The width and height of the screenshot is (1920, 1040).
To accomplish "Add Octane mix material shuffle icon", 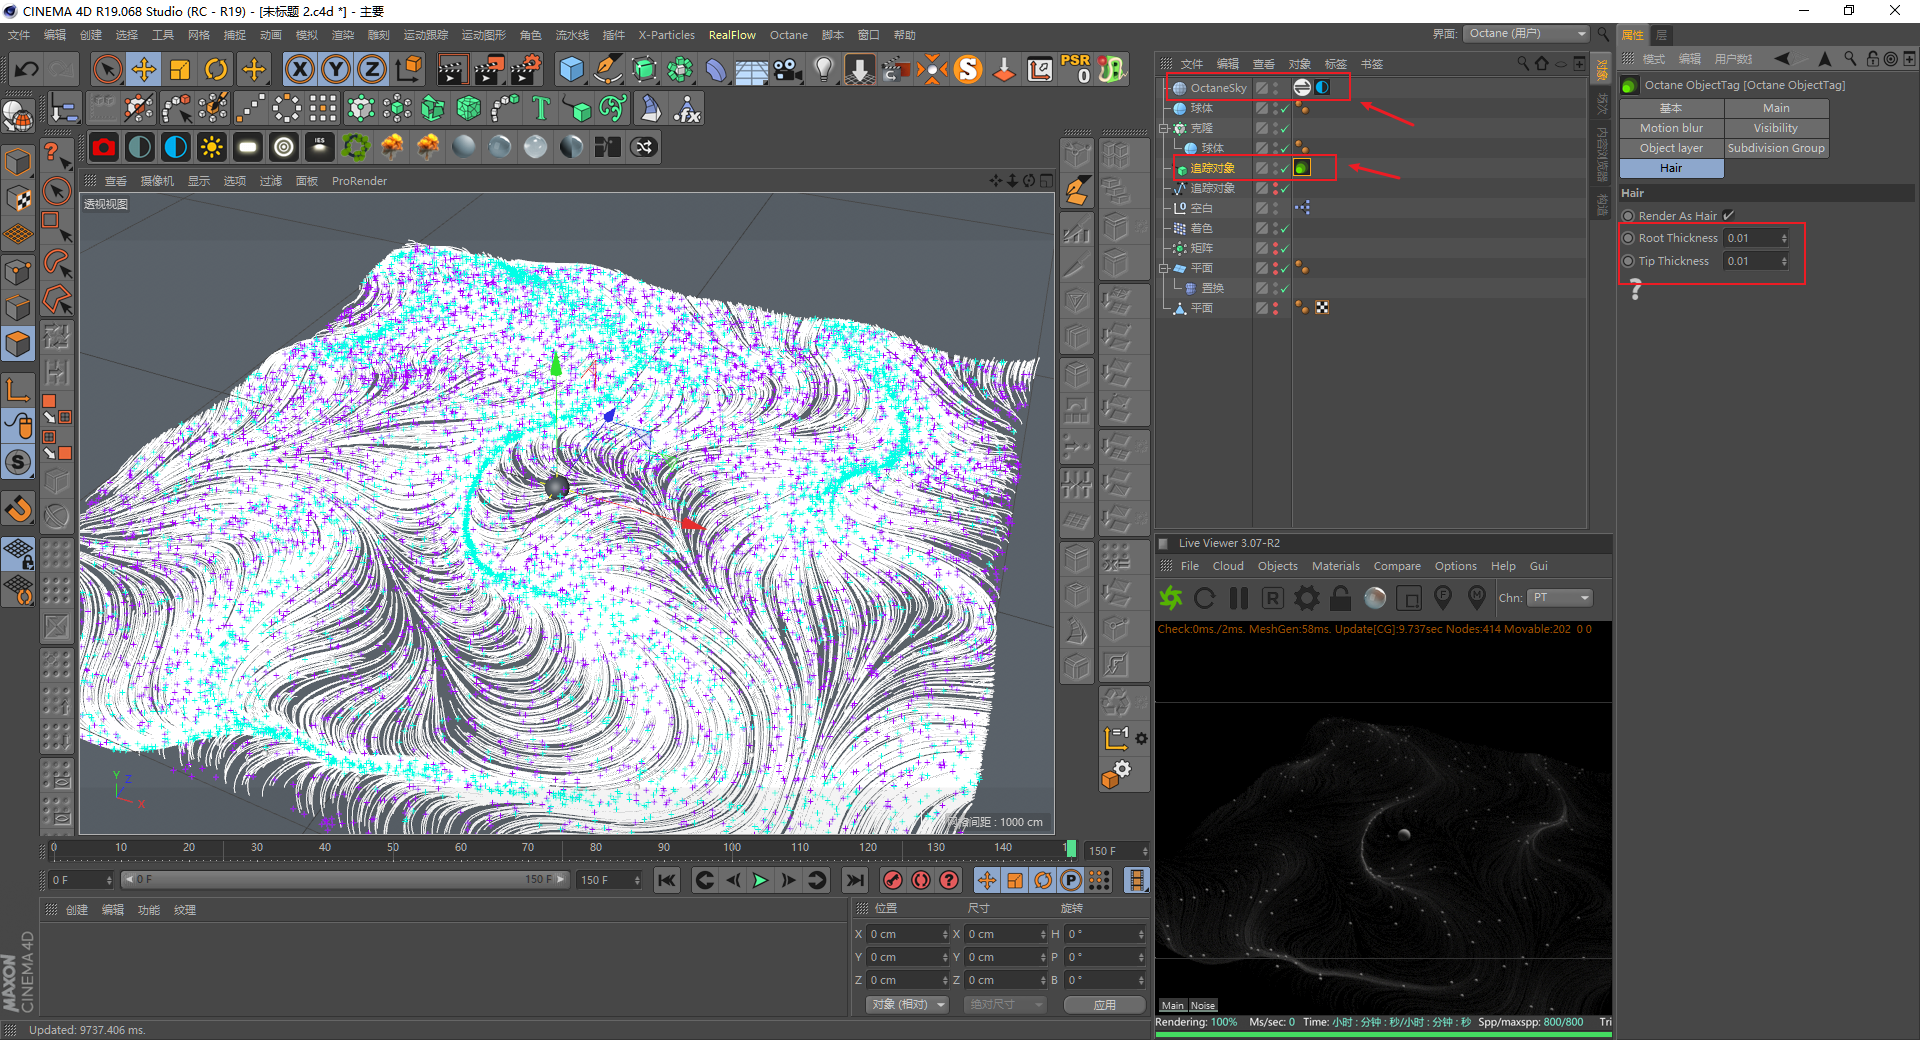I will [x=643, y=147].
